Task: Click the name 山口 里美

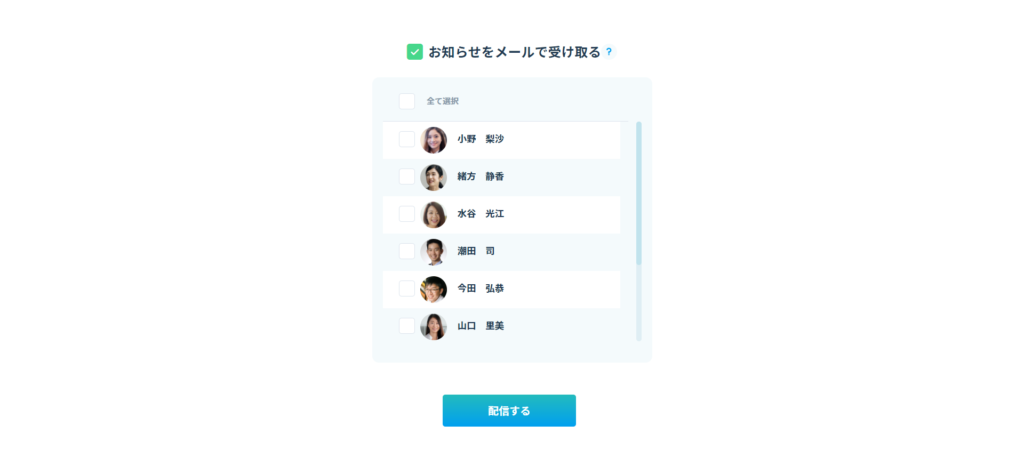Action: point(481,326)
